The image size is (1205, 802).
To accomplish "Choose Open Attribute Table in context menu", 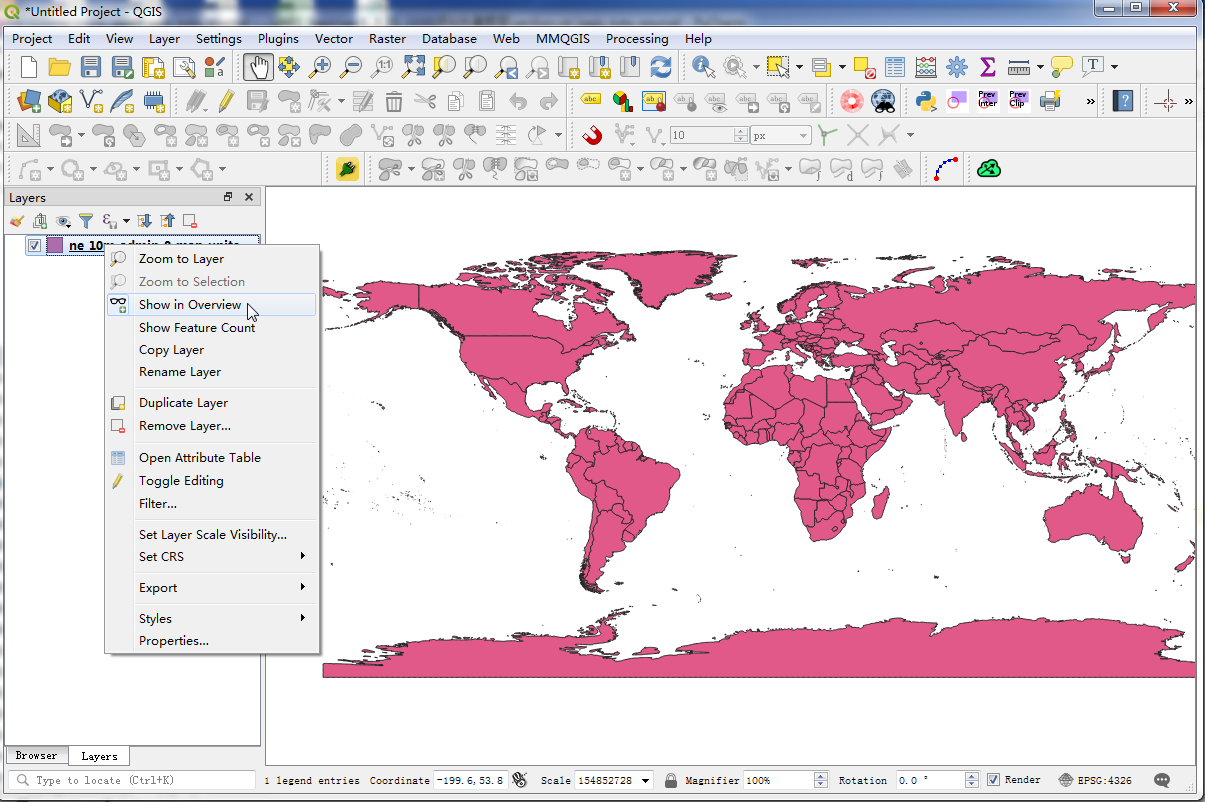I will click(212, 457).
